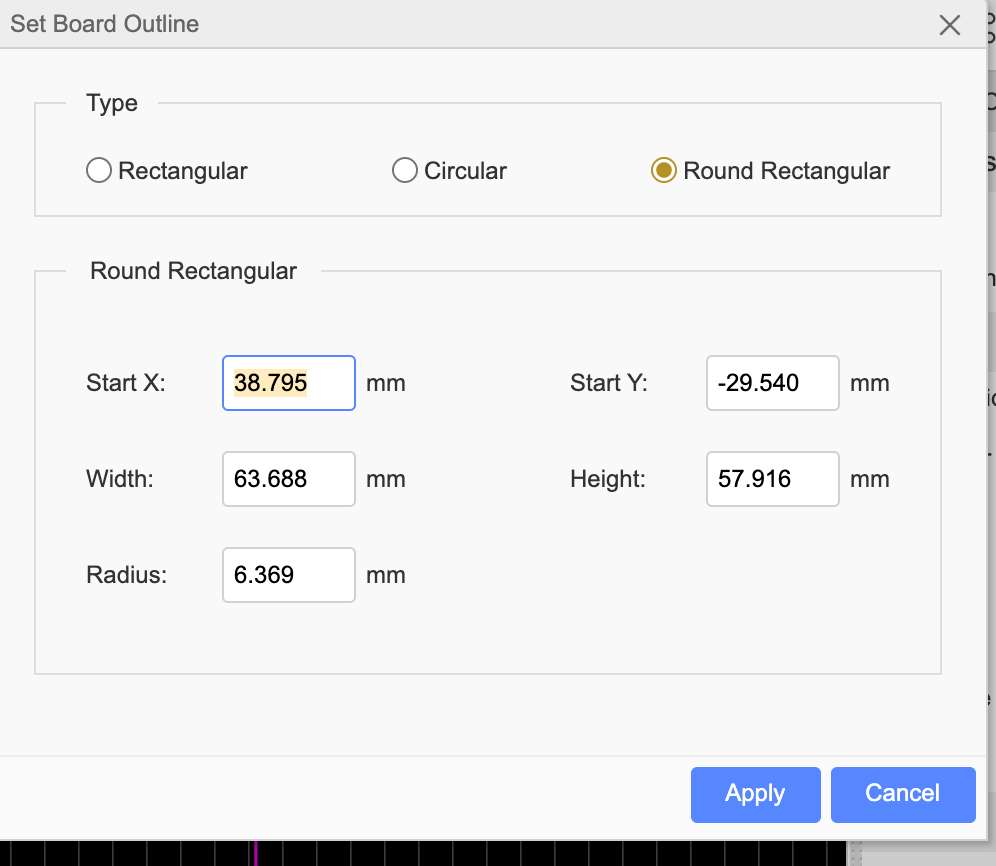Click the Start Y label text
The image size is (996, 866).
tap(609, 383)
